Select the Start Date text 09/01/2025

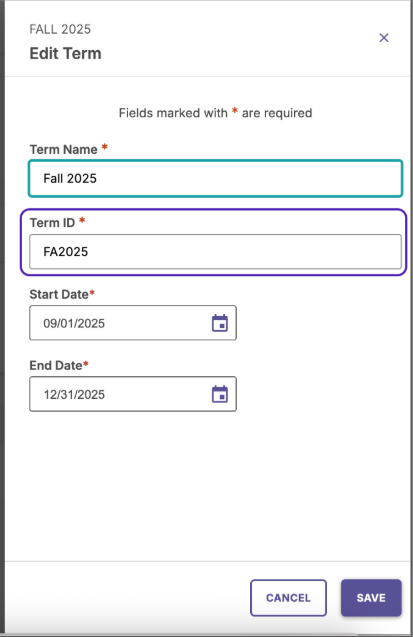click(x=74, y=323)
